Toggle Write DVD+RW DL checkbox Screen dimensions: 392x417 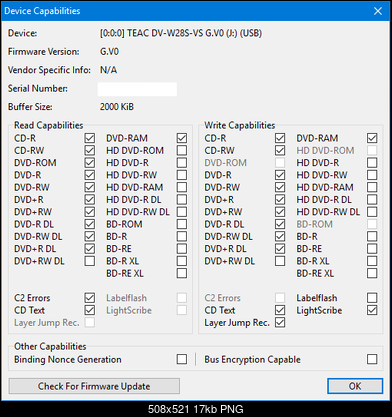tap(280, 261)
